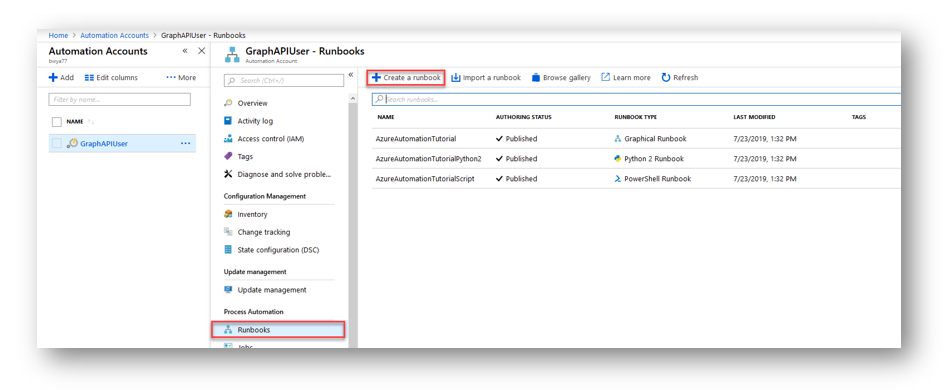Click the Refresh icon in the toolbar

[x=665, y=78]
